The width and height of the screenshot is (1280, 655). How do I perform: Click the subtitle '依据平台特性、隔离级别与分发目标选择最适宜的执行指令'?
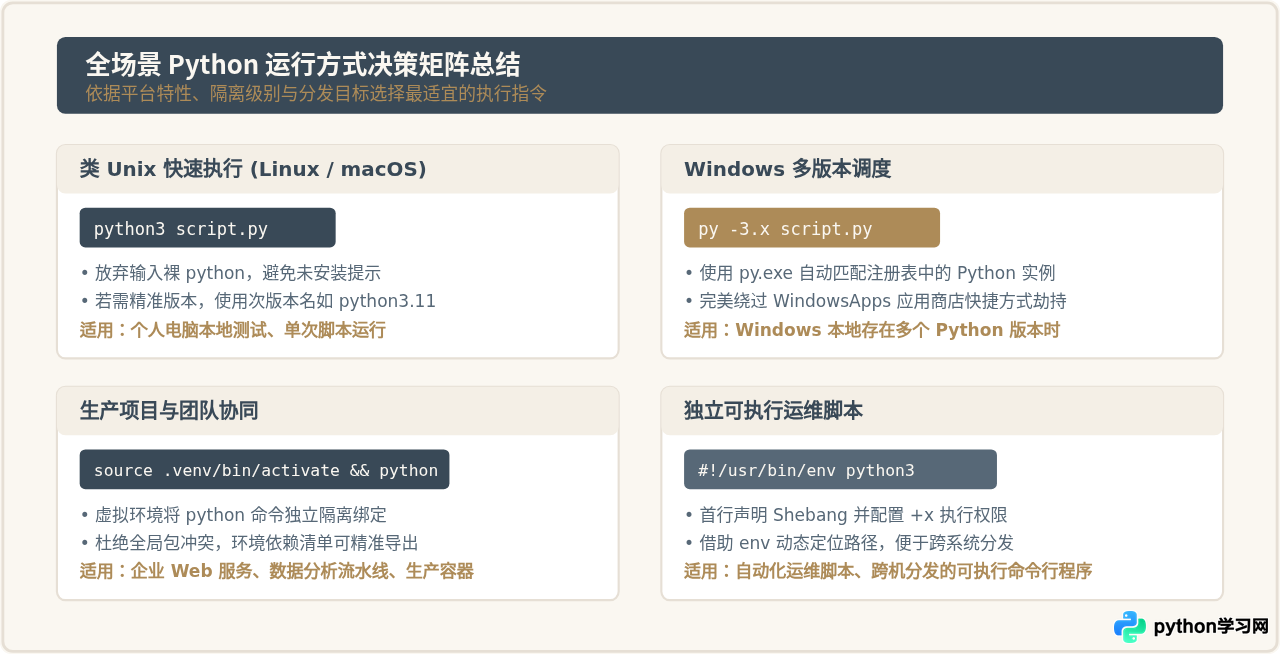click(x=316, y=94)
